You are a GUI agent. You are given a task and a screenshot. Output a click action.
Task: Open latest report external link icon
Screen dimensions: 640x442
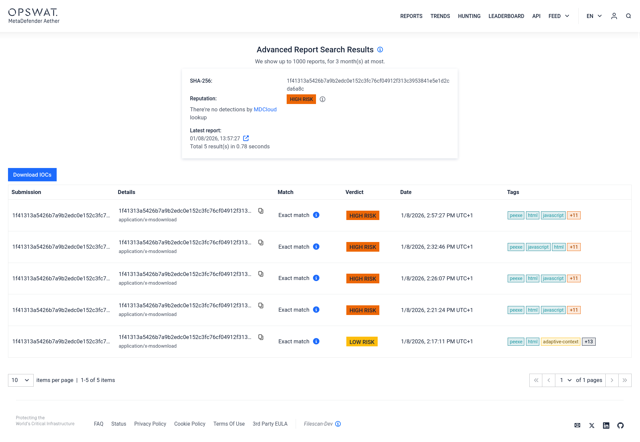(246, 138)
